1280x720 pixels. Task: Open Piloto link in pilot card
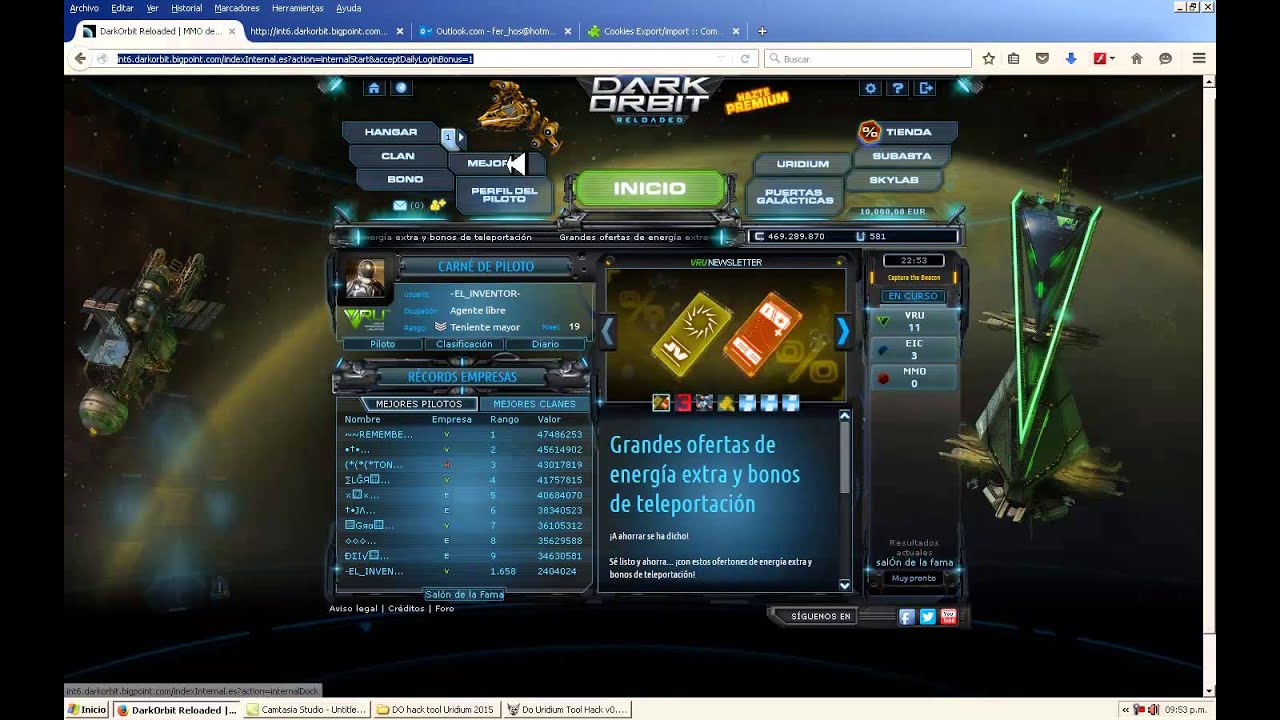[383, 344]
